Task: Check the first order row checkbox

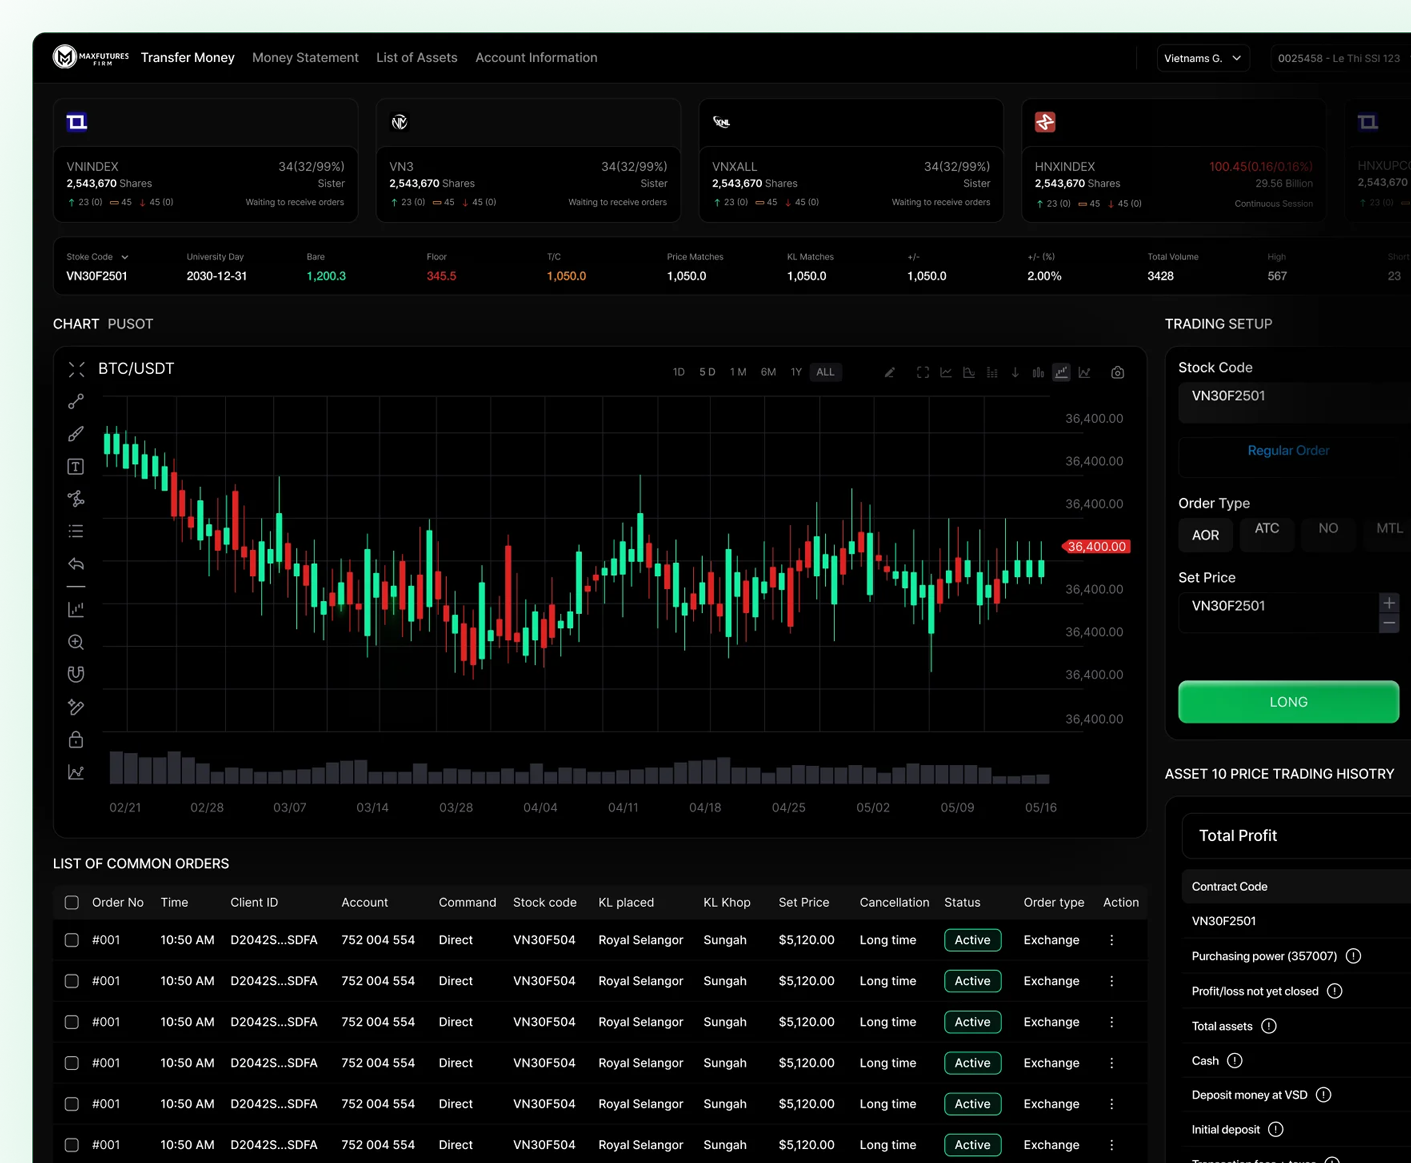Action: [72, 940]
